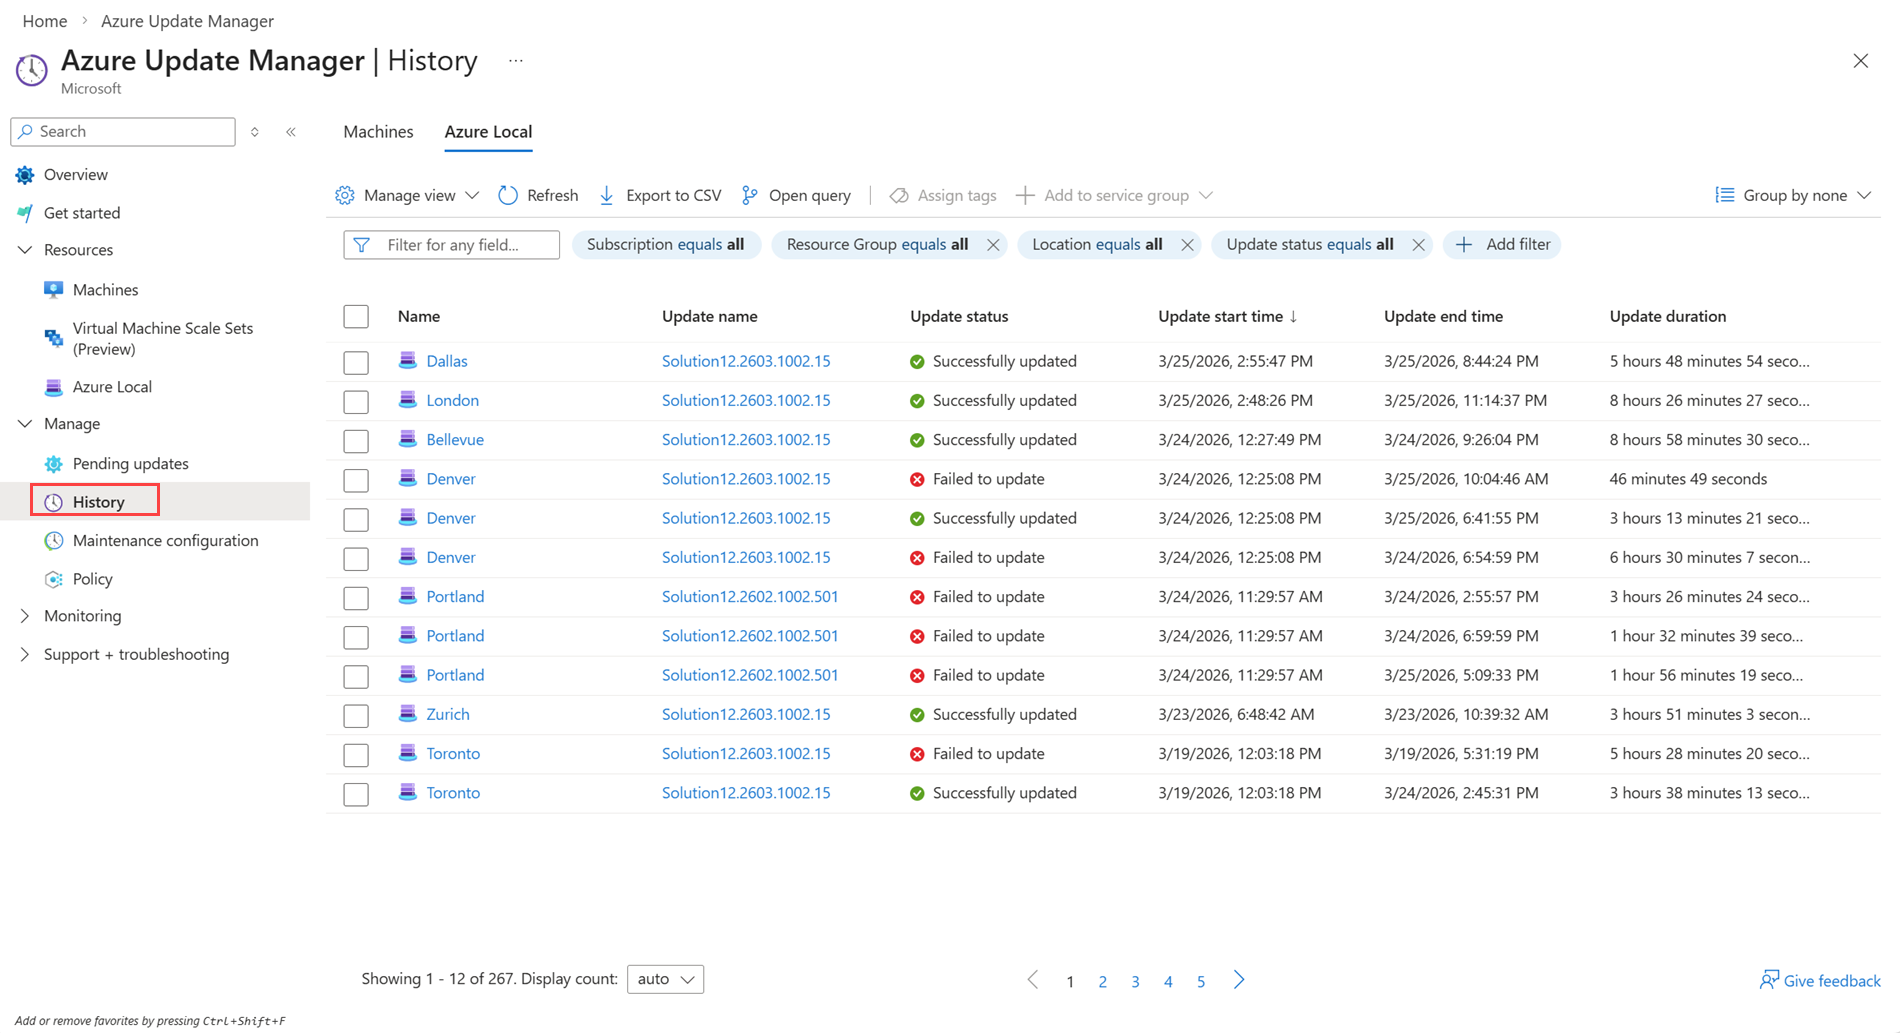Screen dimensions: 1900x1033
Task: Go to page 3
Action: point(1135,981)
